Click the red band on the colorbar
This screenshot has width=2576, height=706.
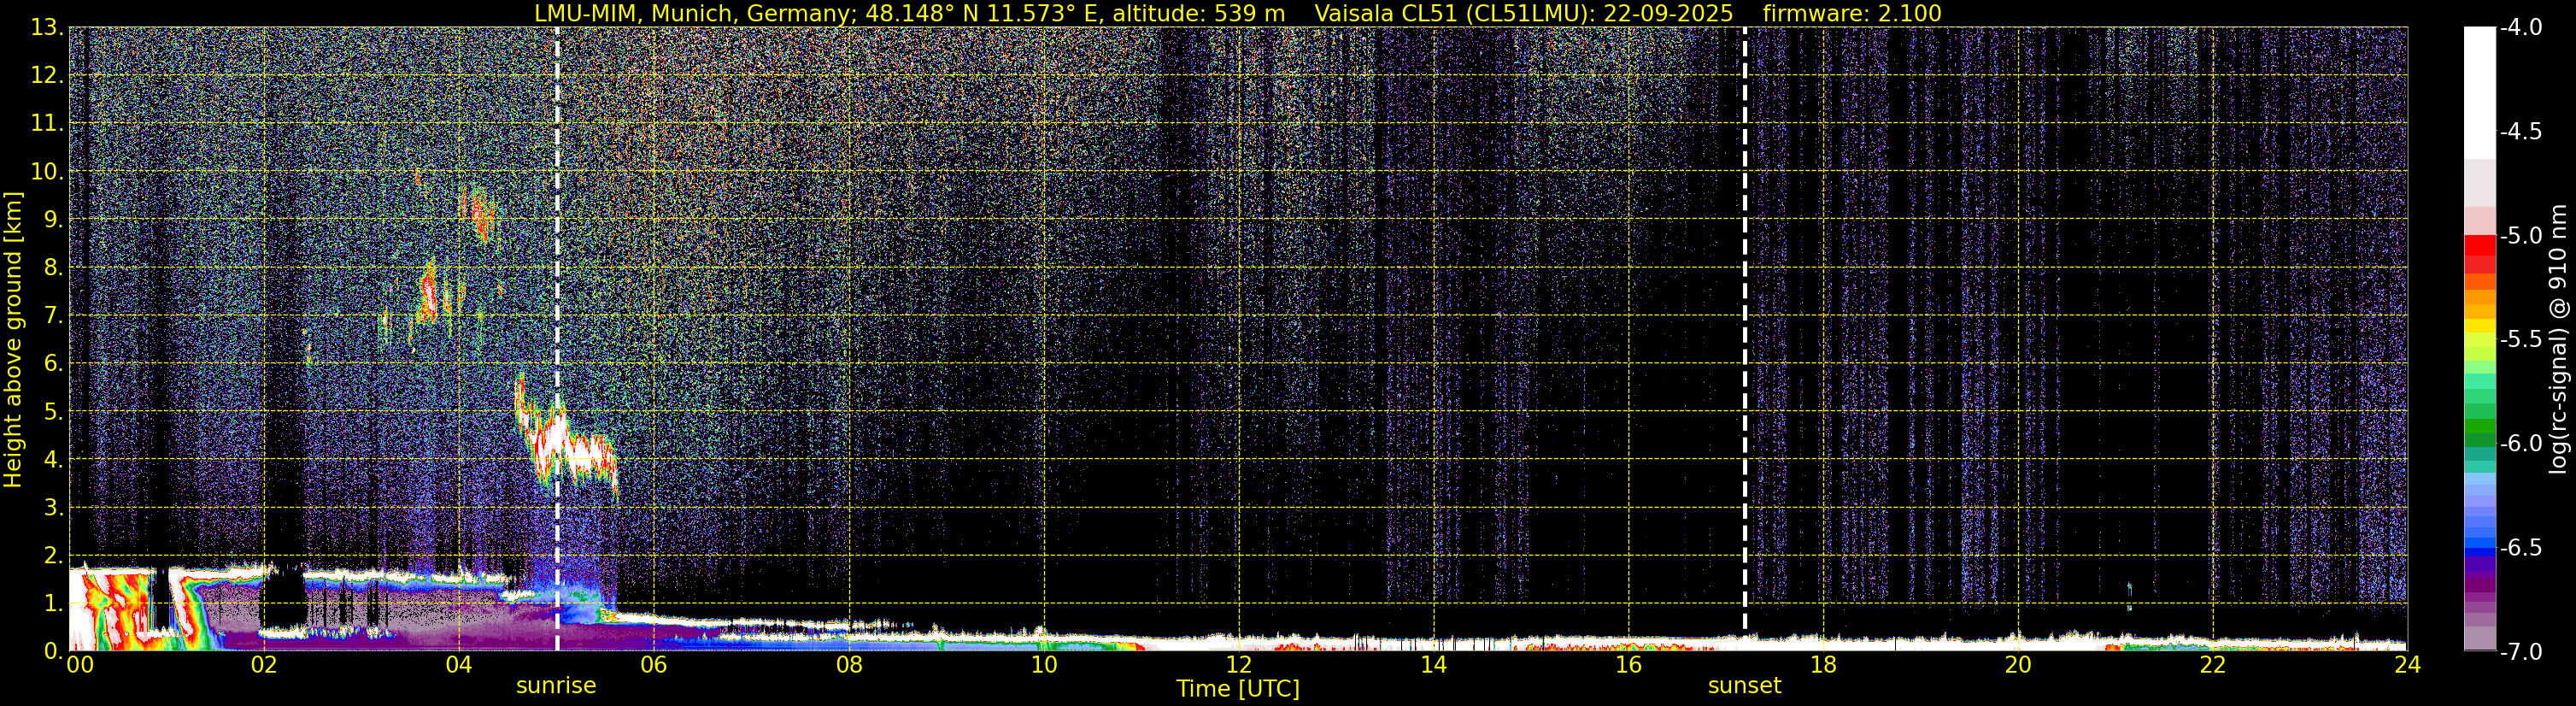(2479, 246)
